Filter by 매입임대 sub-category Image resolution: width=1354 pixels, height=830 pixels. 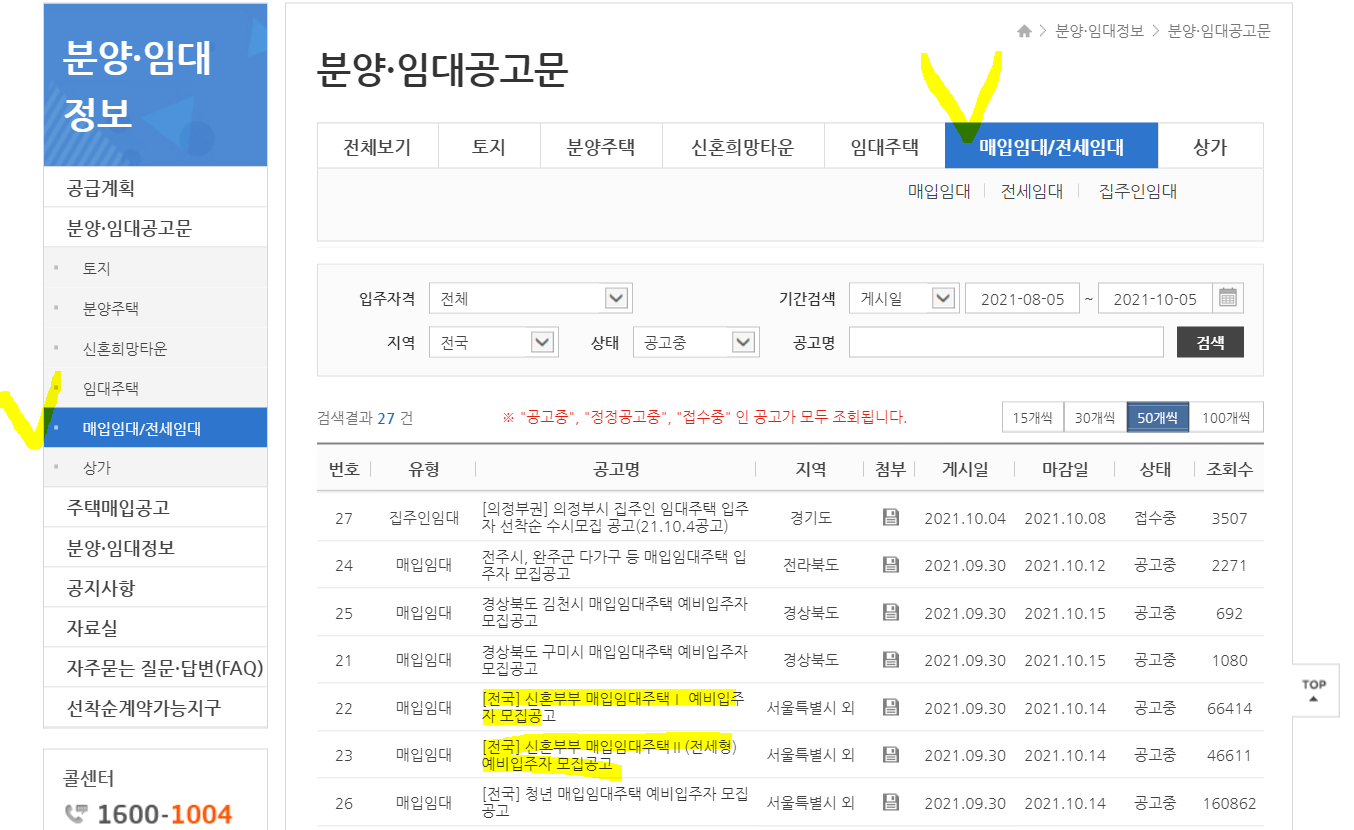[x=939, y=192]
